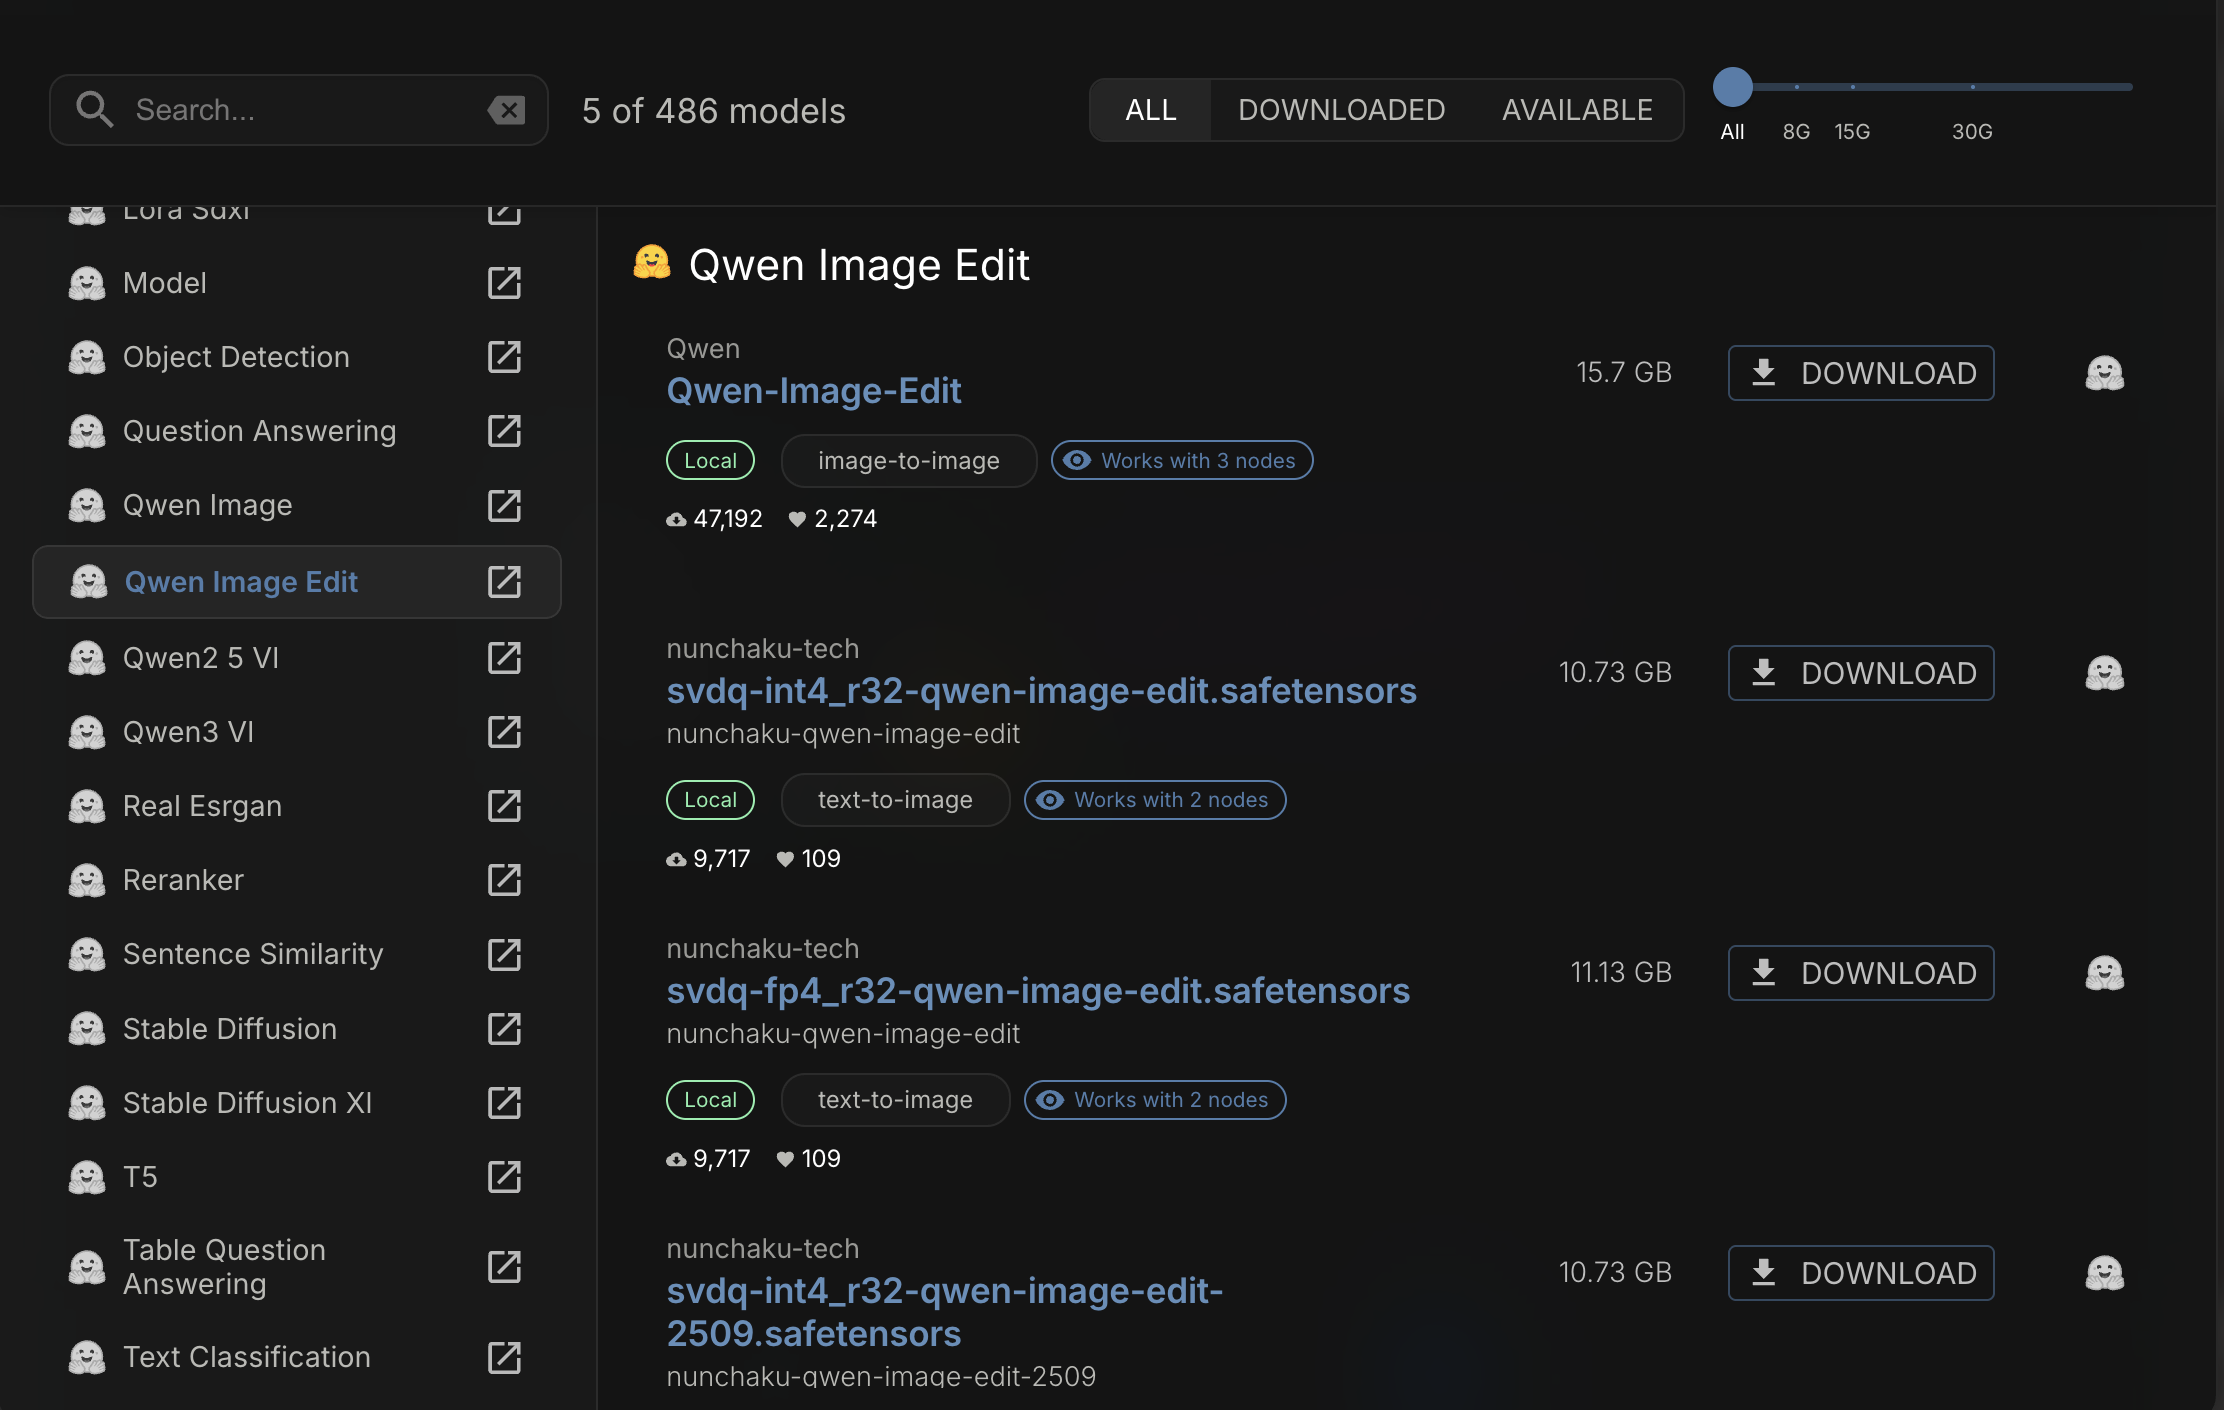Viewport: 2224px width, 1410px height.
Task: Show ALL models filter
Action: 1150,110
